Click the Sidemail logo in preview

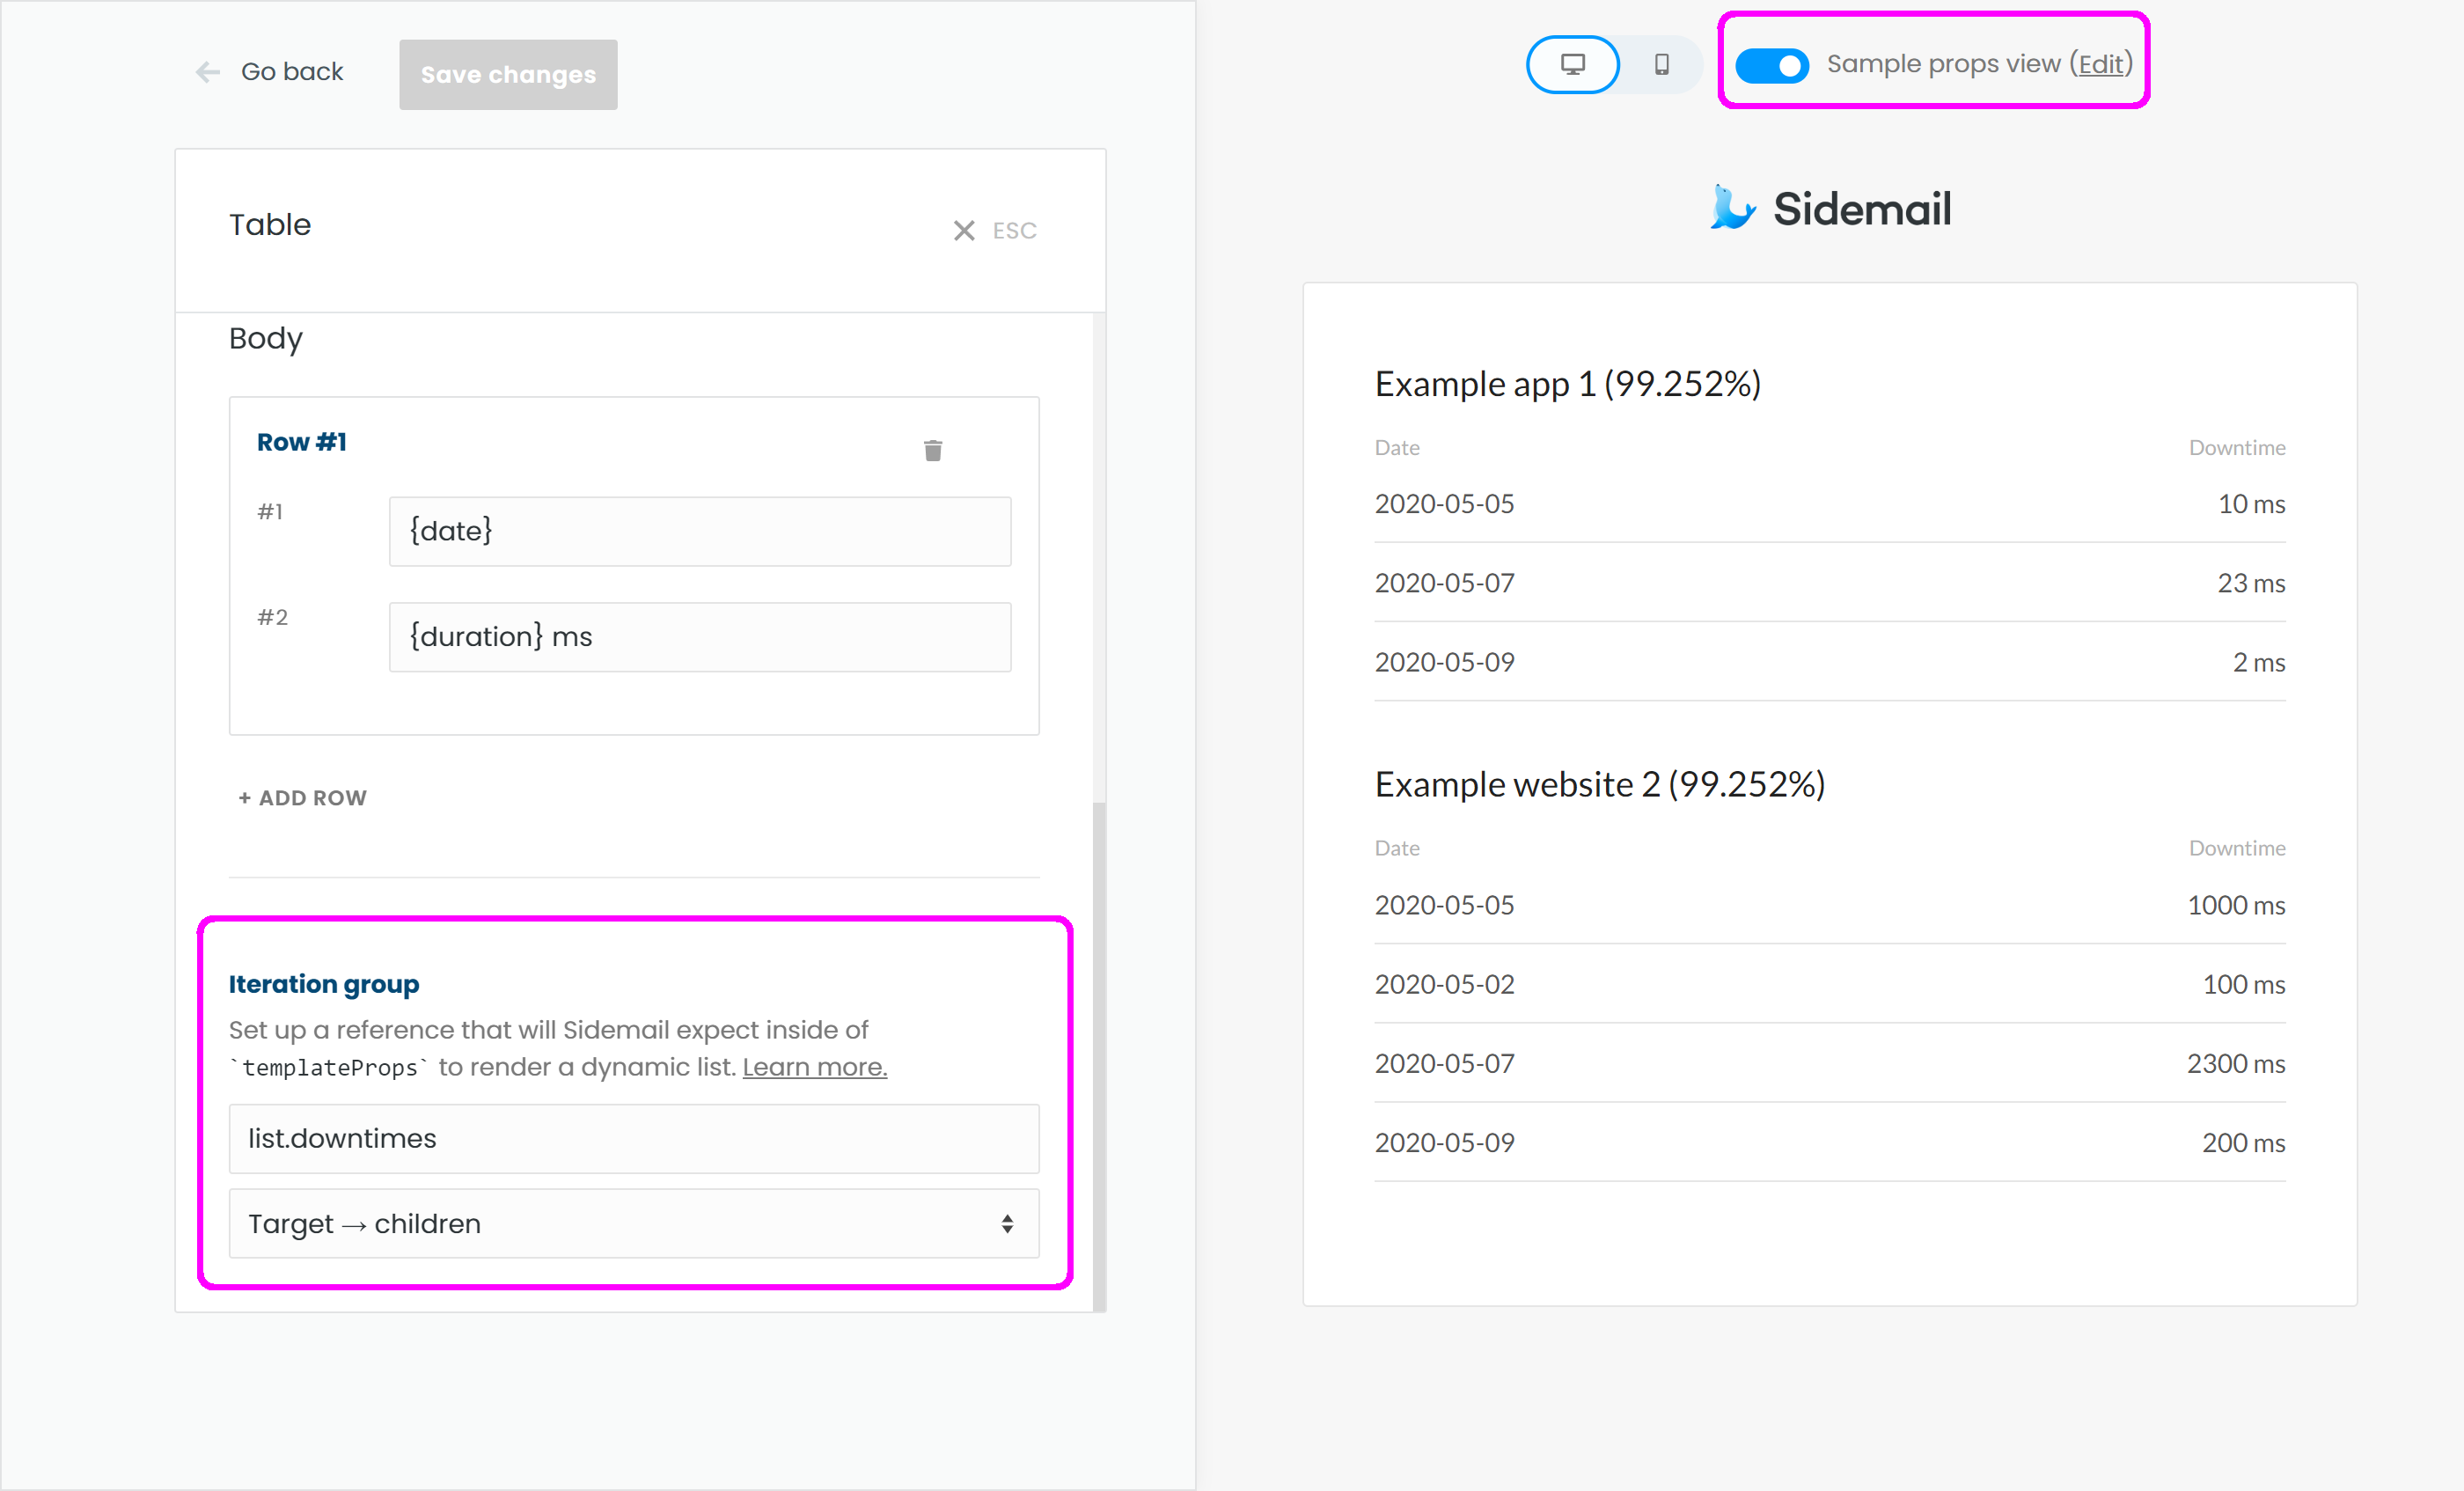pos(1830,208)
